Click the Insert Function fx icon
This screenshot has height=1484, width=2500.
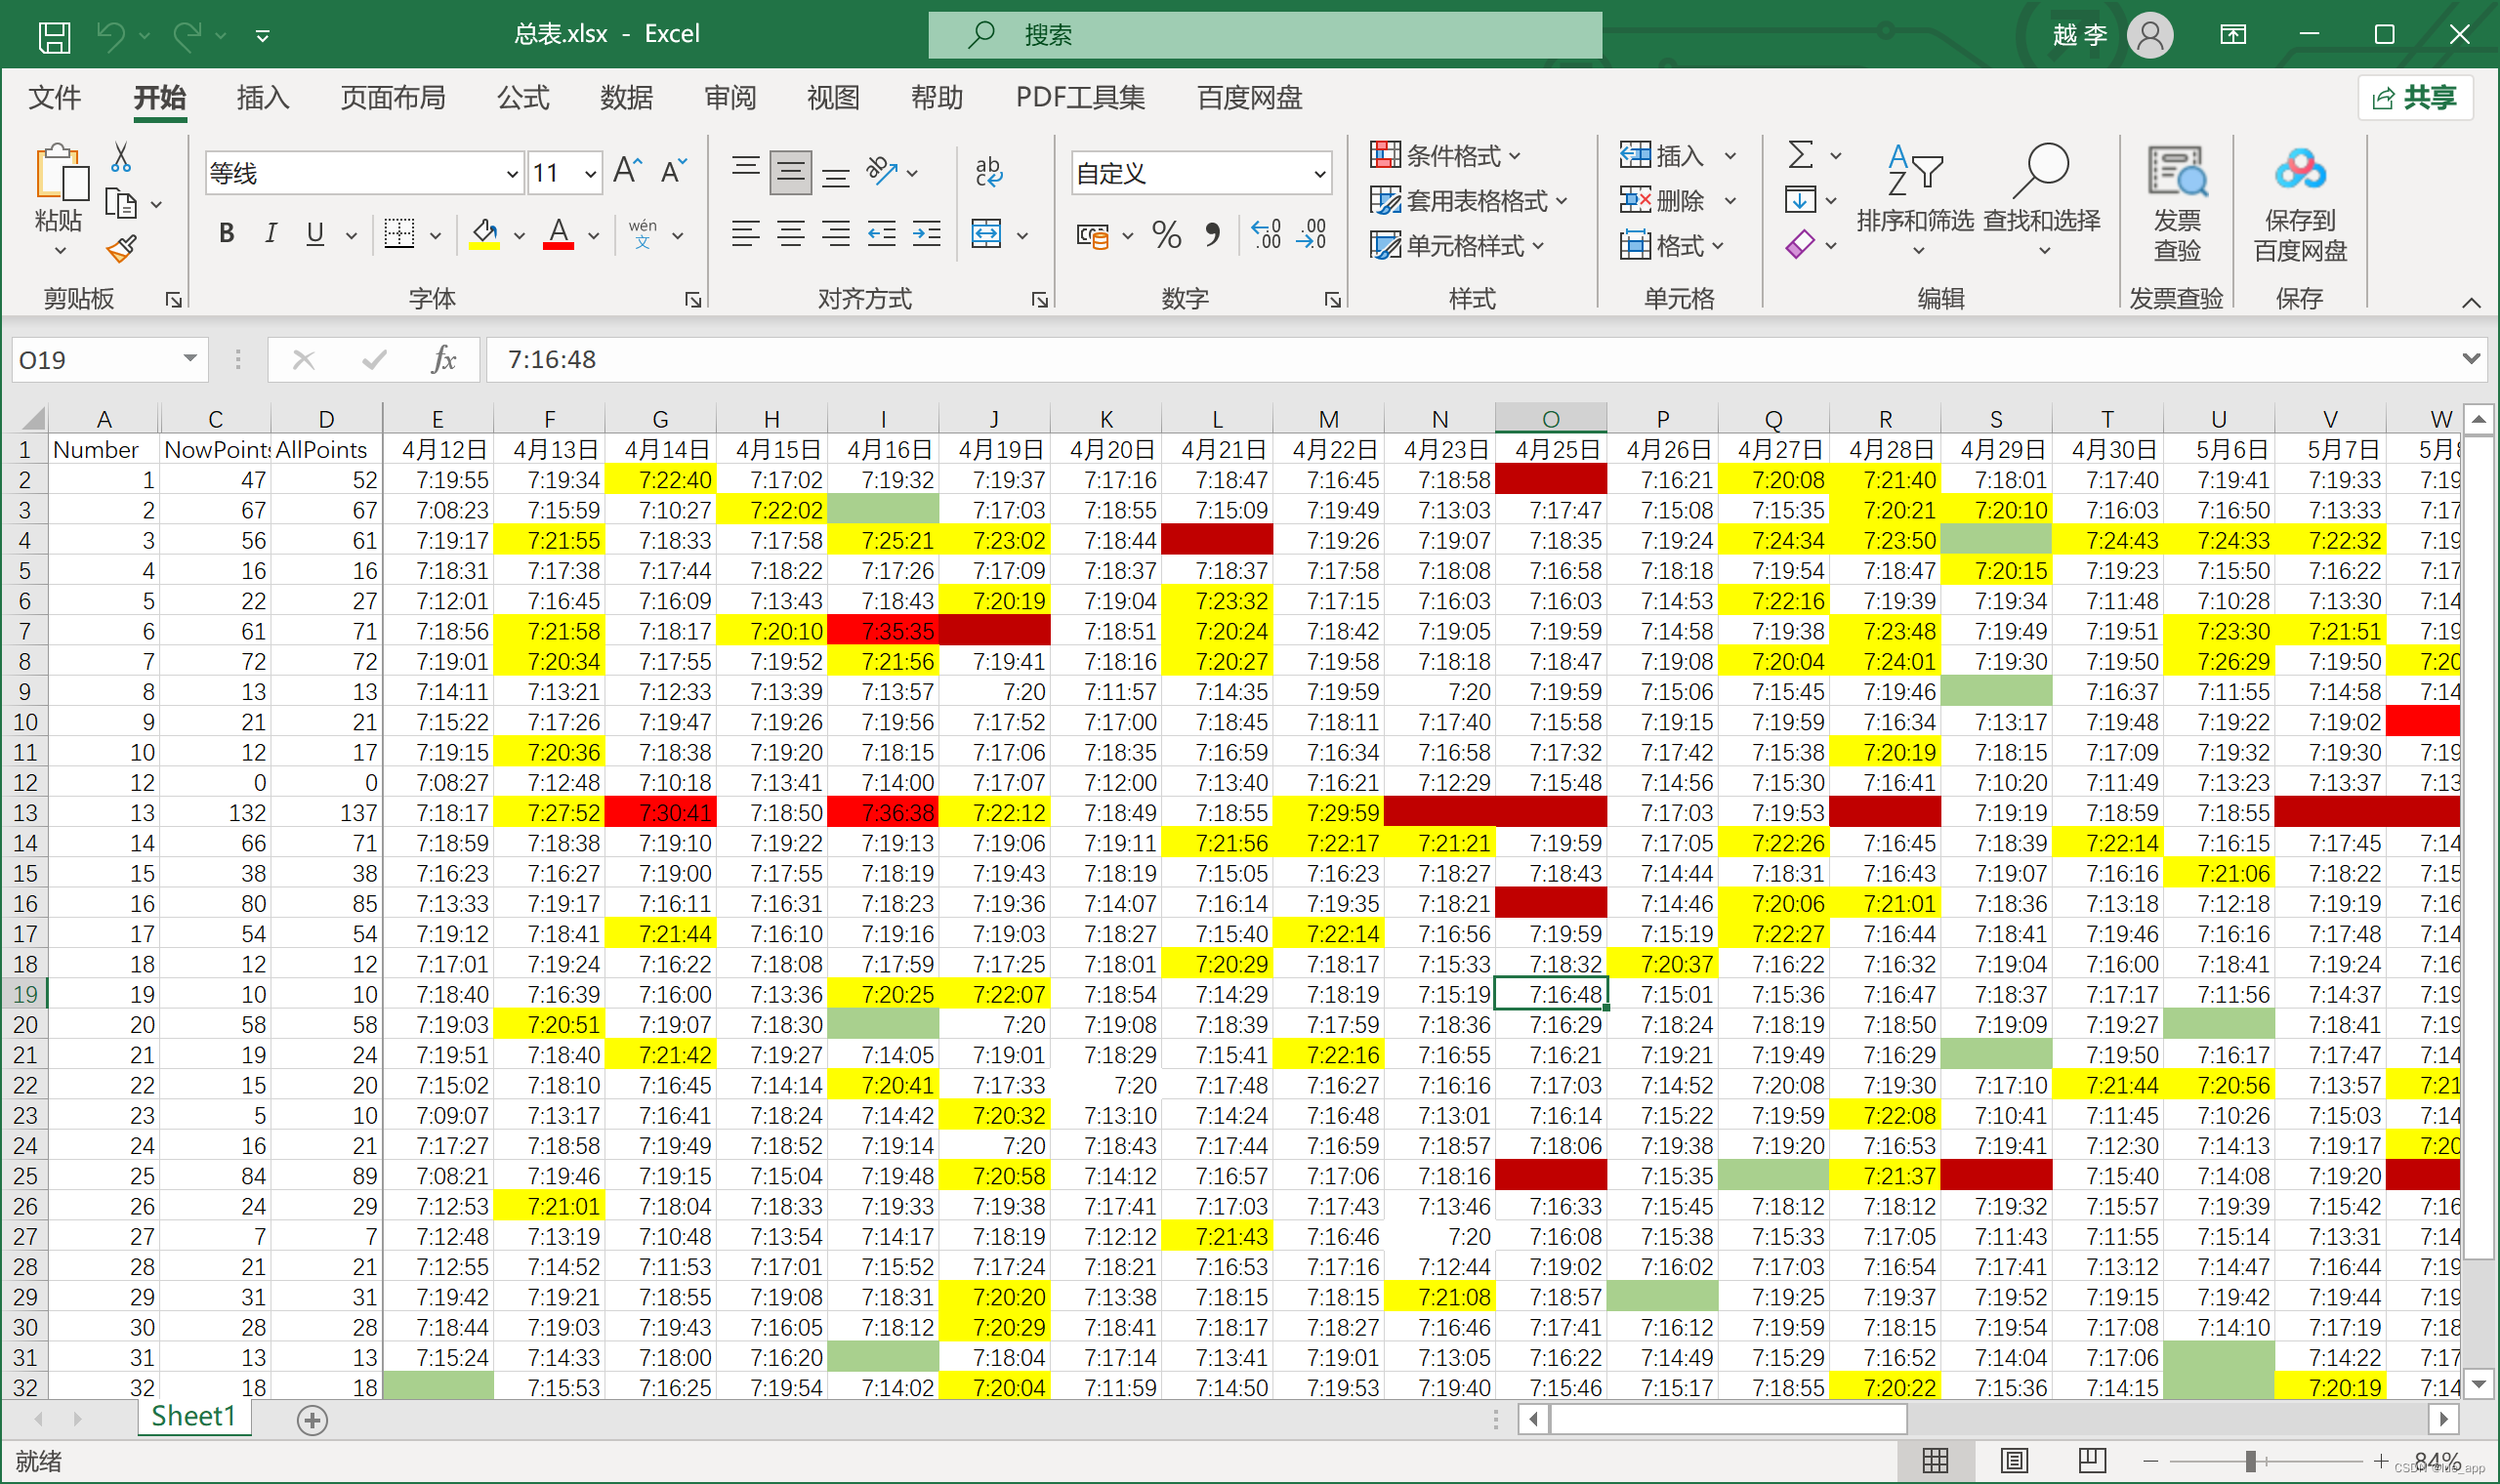(443, 359)
